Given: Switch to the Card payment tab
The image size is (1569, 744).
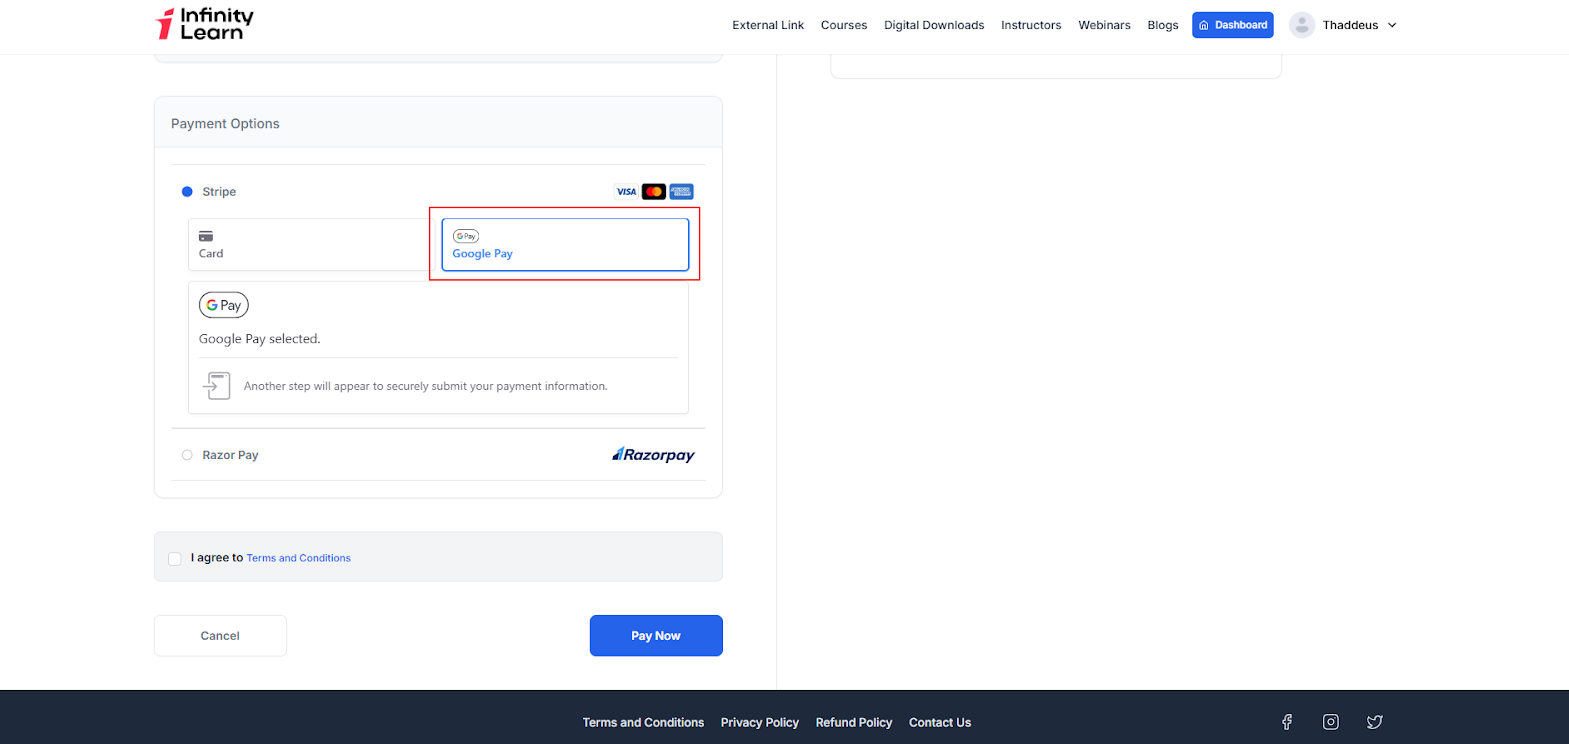Looking at the screenshot, I should click(x=309, y=245).
